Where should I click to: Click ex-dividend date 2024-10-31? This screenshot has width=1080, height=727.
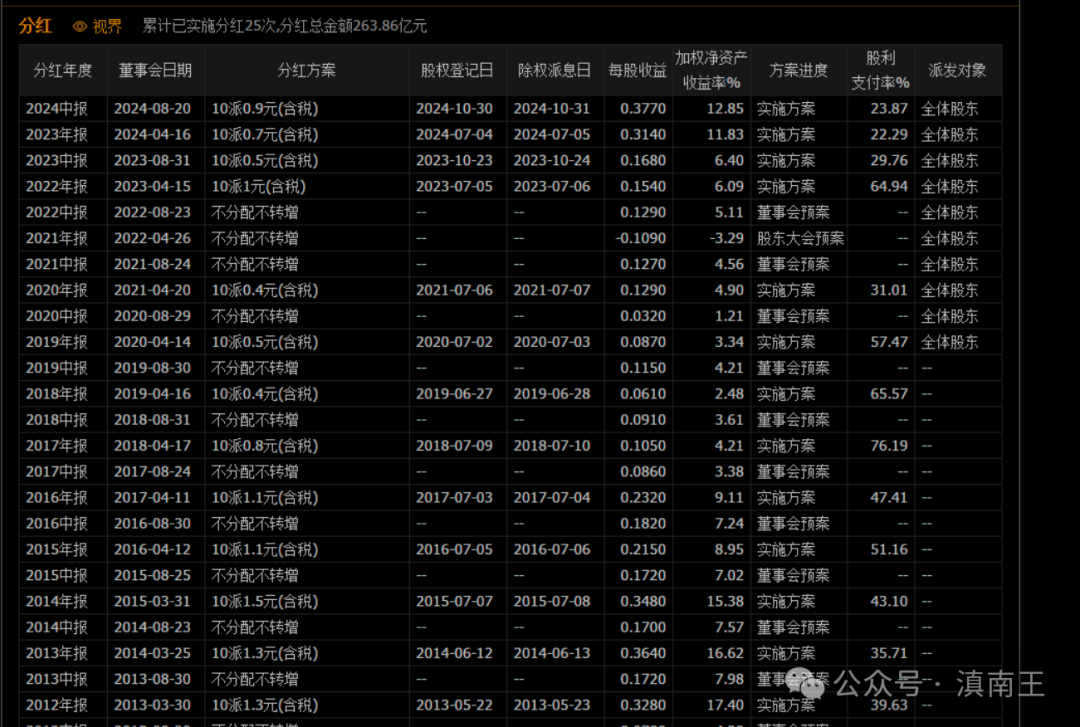(552, 109)
